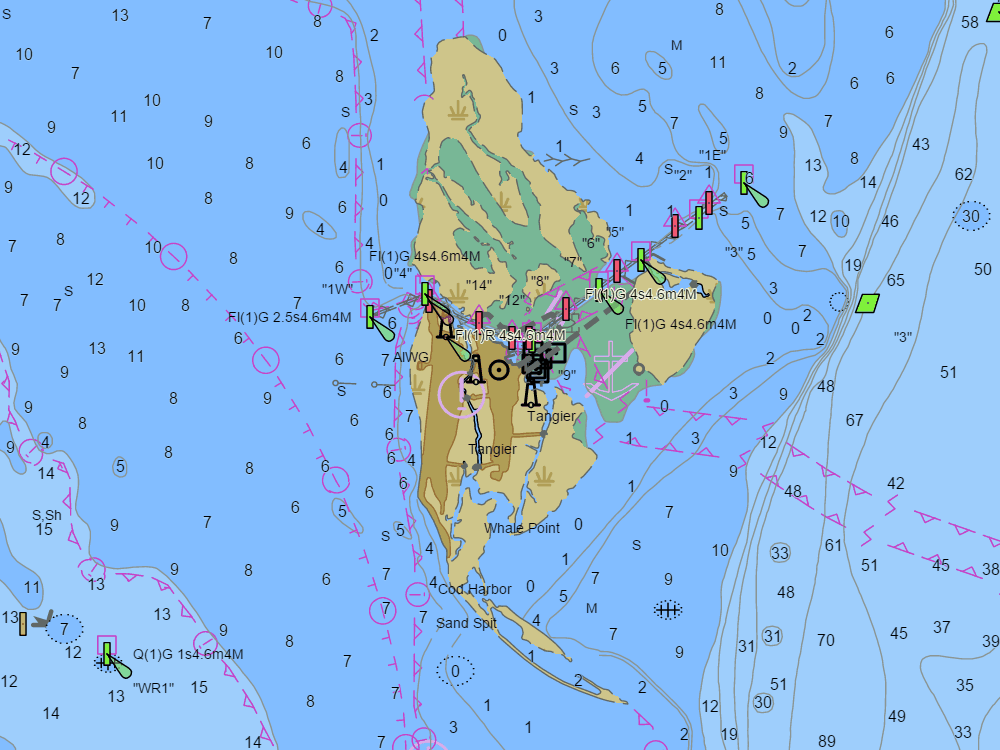Select light description "Q(1)G 1s4.6m4M"
This screenshot has height=750, width=1000.
click(188, 654)
